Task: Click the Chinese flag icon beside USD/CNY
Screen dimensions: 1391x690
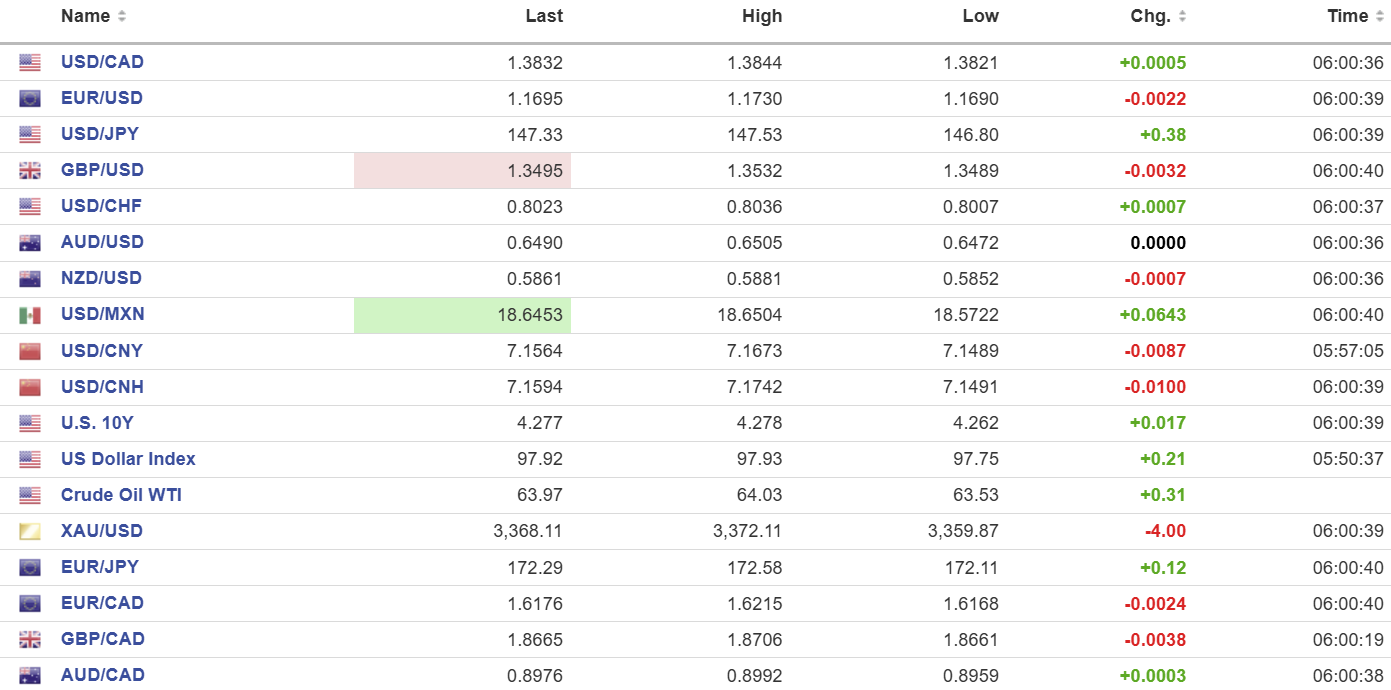Action: pyautogui.click(x=30, y=352)
